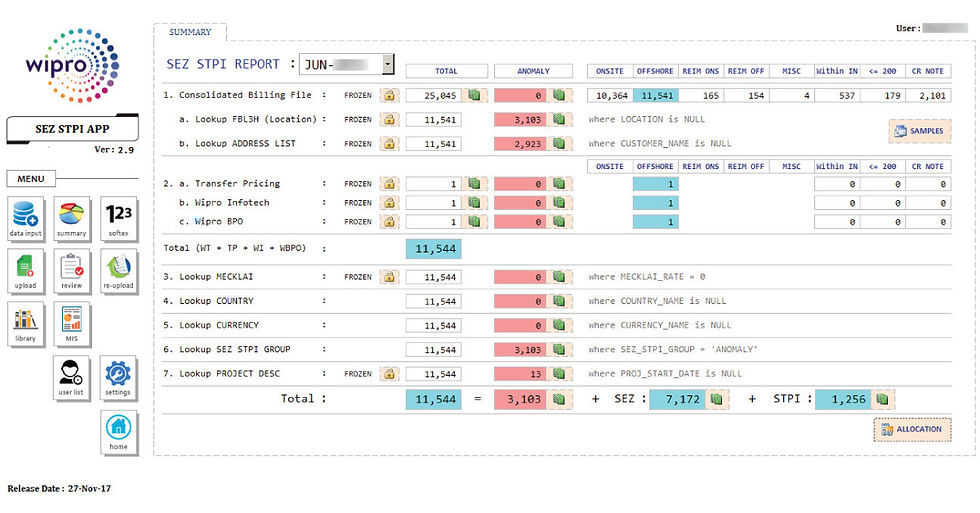The height and width of the screenshot is (513, 980).
Task: Click the REIM ONS value 165
Action: (x=701, y=96)
